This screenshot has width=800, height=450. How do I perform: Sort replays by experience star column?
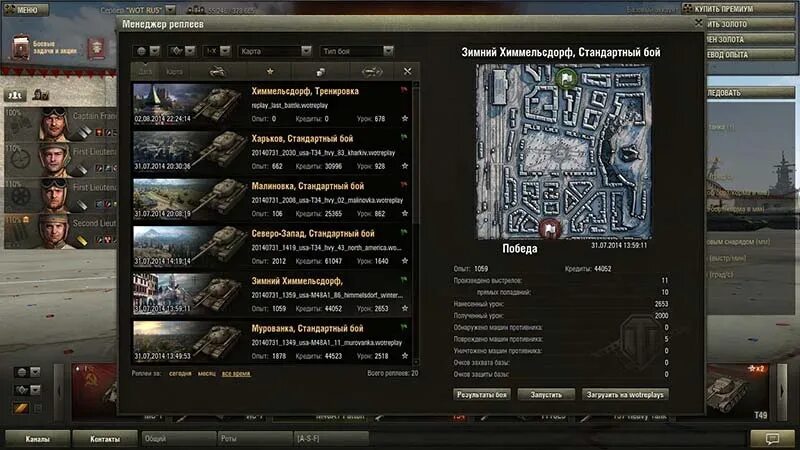coord(270,72)
